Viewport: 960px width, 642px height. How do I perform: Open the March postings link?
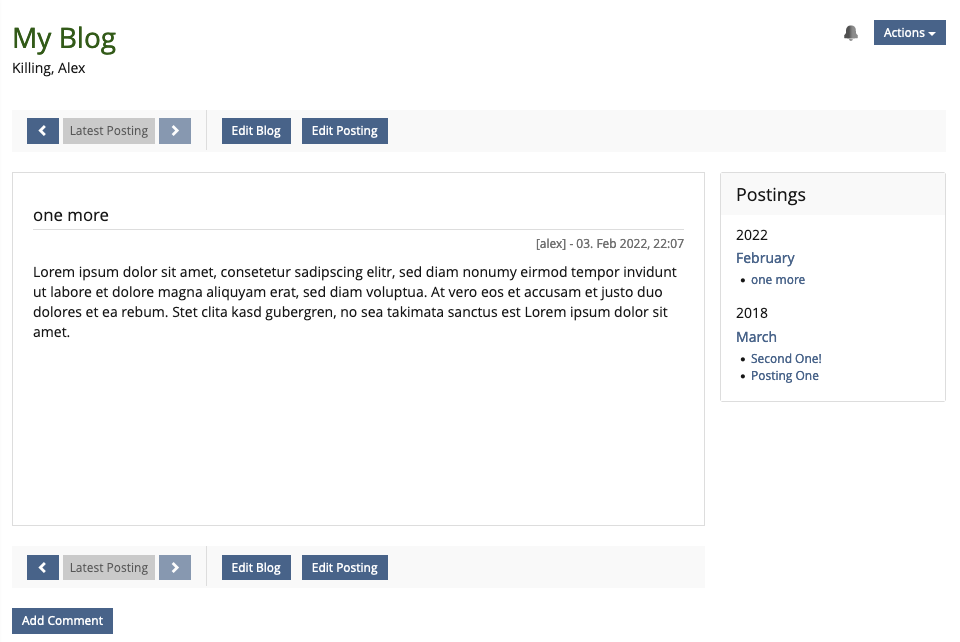(756, 337)
